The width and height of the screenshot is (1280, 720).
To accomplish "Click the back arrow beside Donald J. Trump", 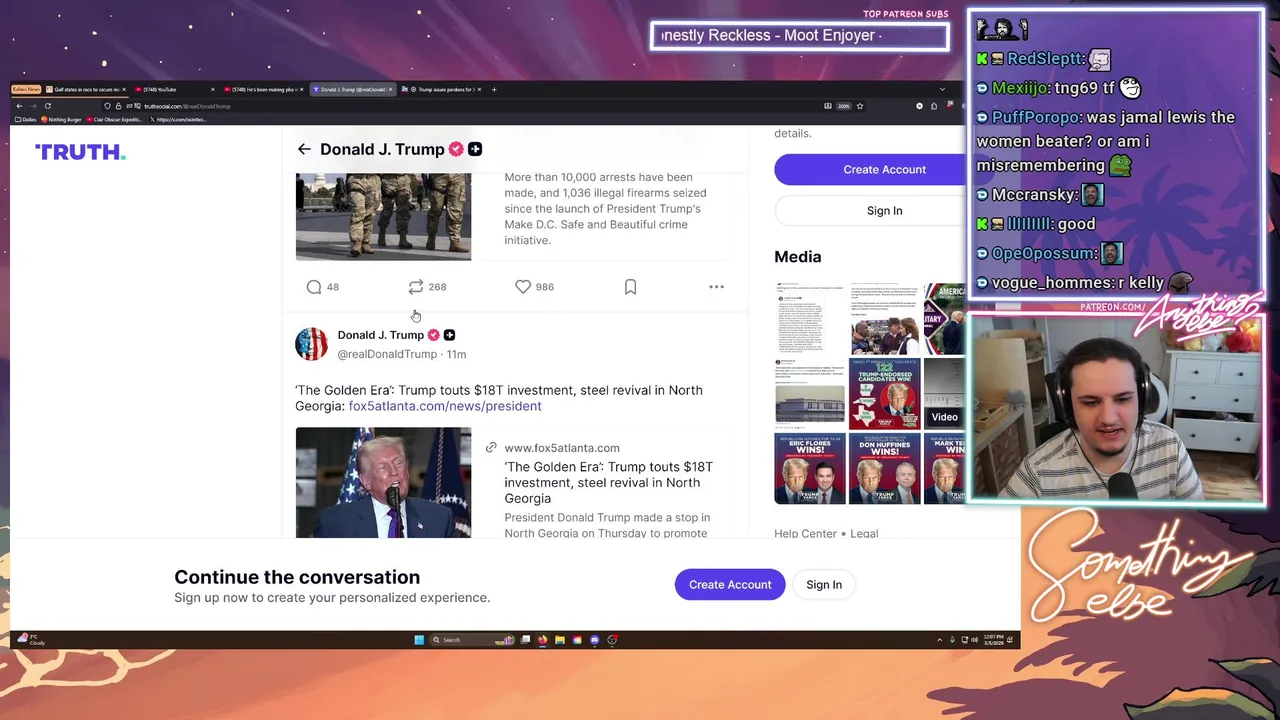I will click(x=304, y=149).
